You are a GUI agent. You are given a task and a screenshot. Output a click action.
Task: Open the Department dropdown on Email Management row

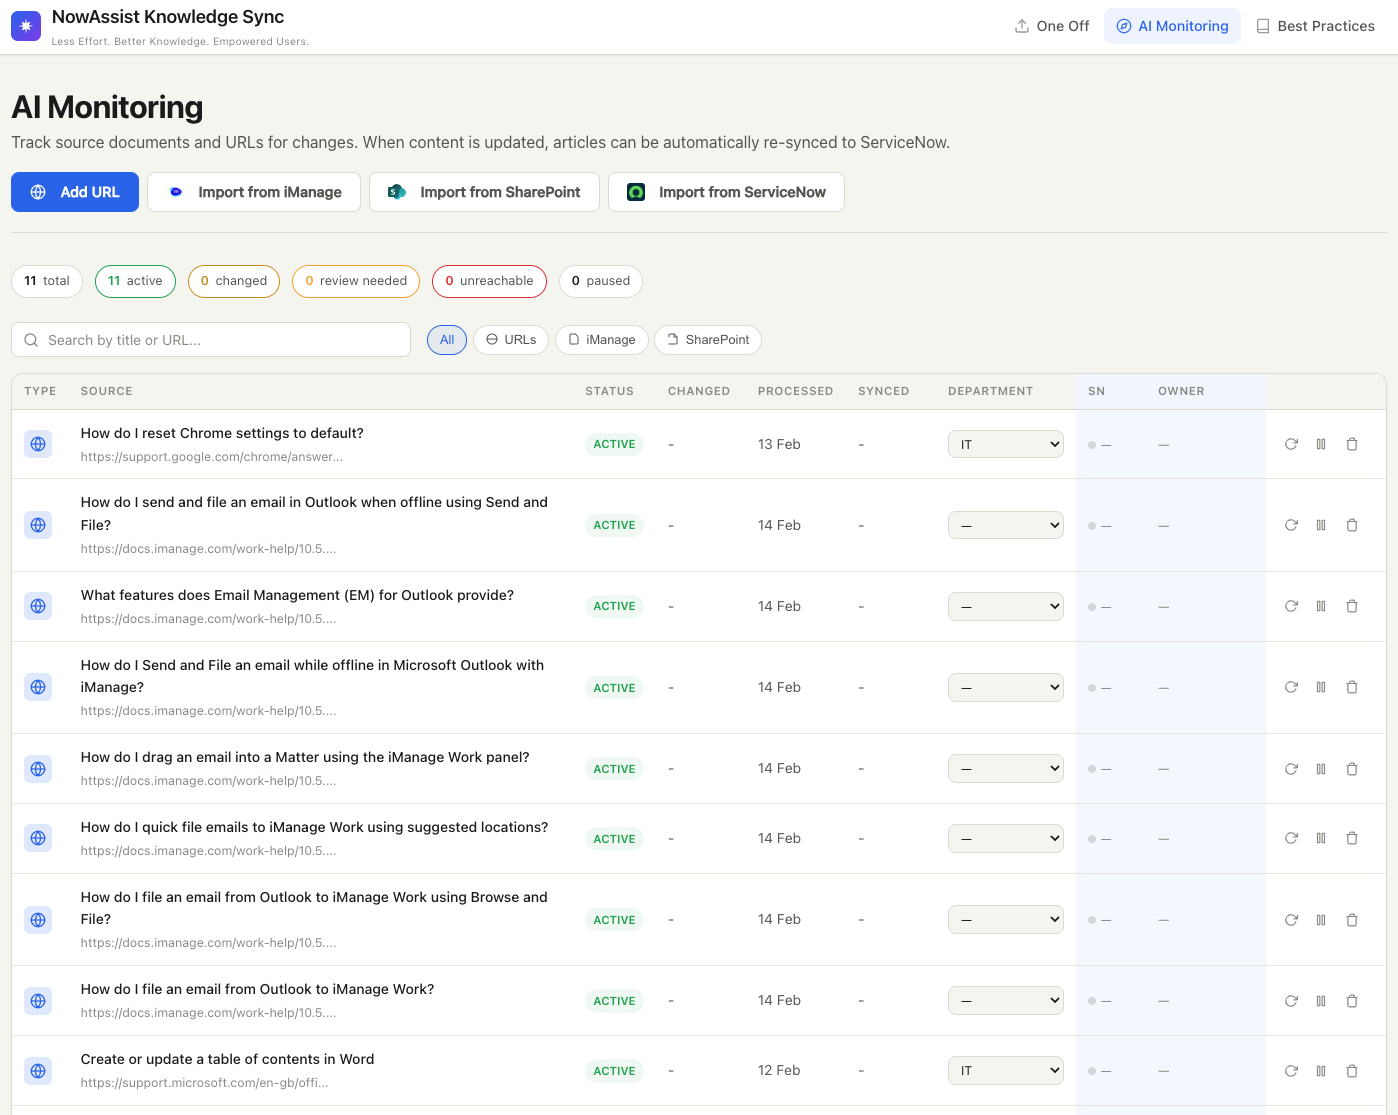1005,606
